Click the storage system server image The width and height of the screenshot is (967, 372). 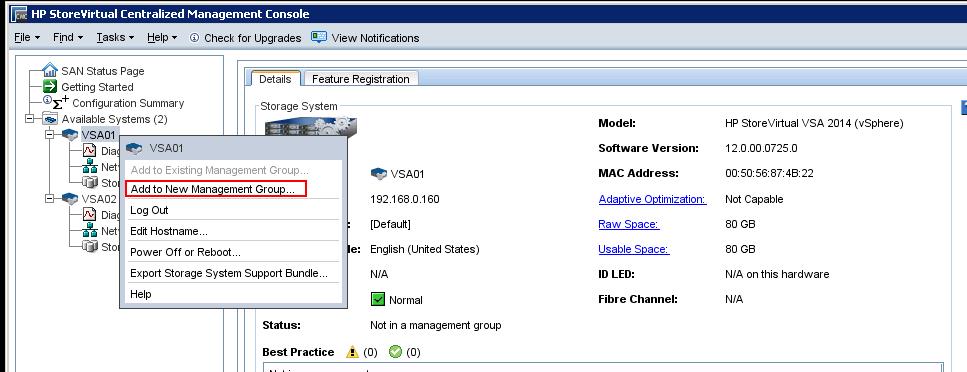tap(311, 126)
